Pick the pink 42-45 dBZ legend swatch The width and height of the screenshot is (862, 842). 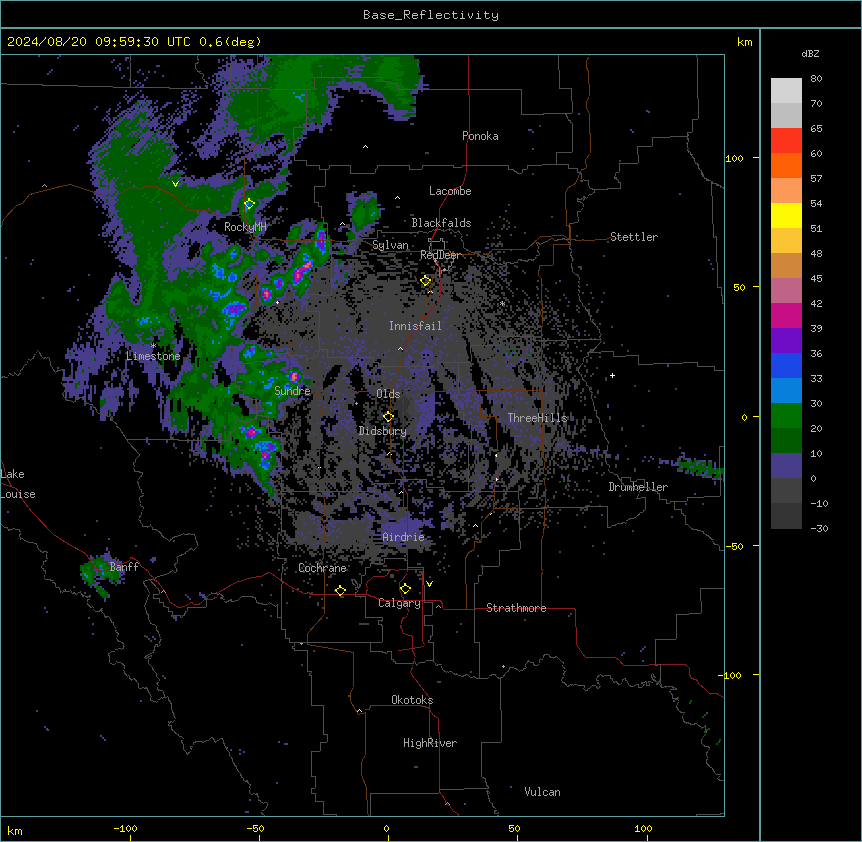[x=786, y=291]
